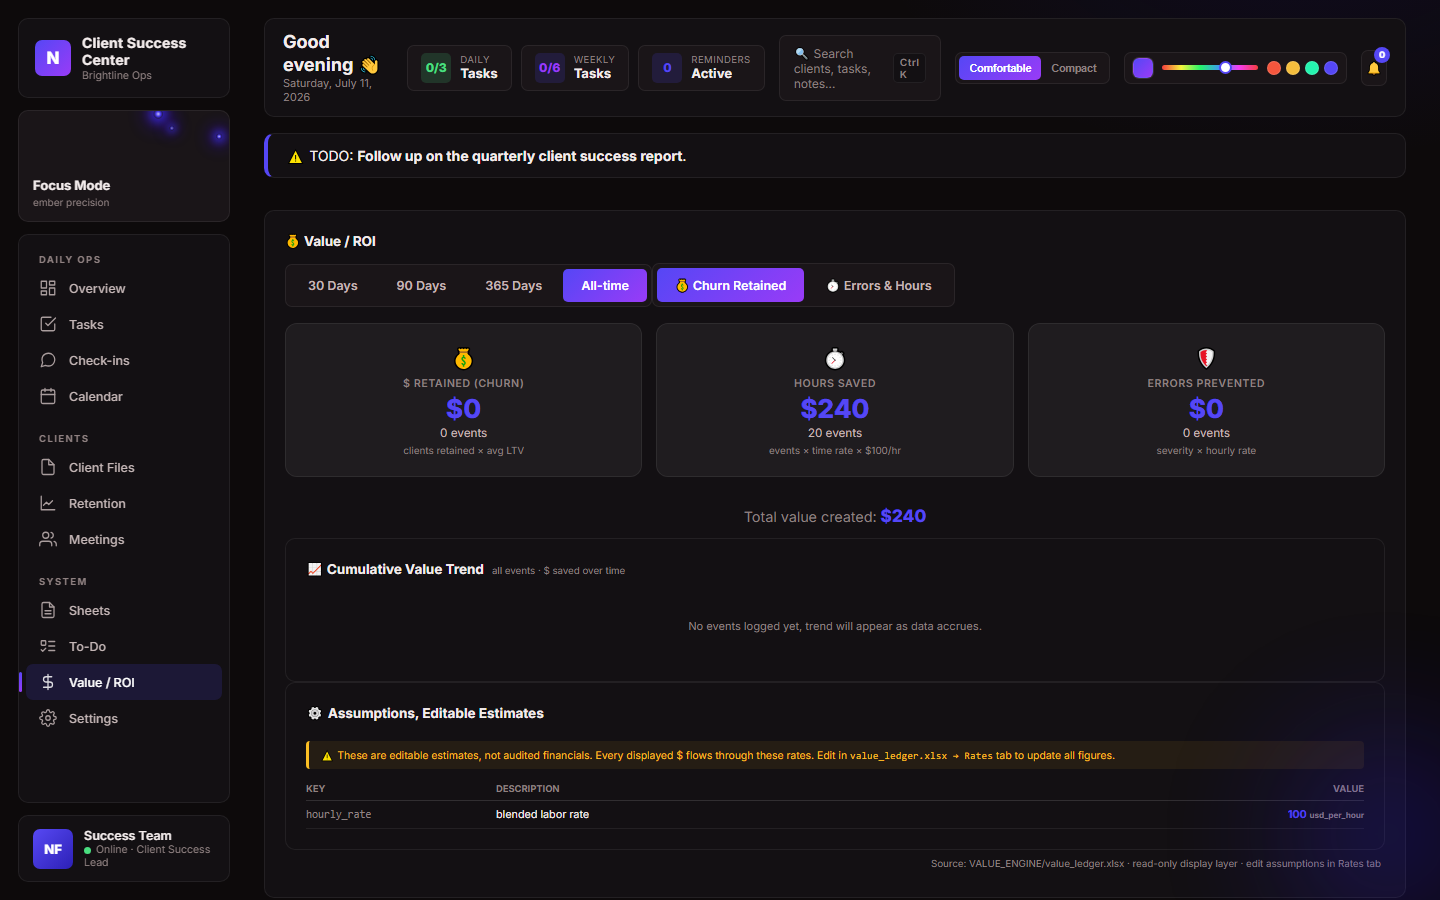
Task: Go to Tasks in the sidebar
Action: (x=124, y=324)
